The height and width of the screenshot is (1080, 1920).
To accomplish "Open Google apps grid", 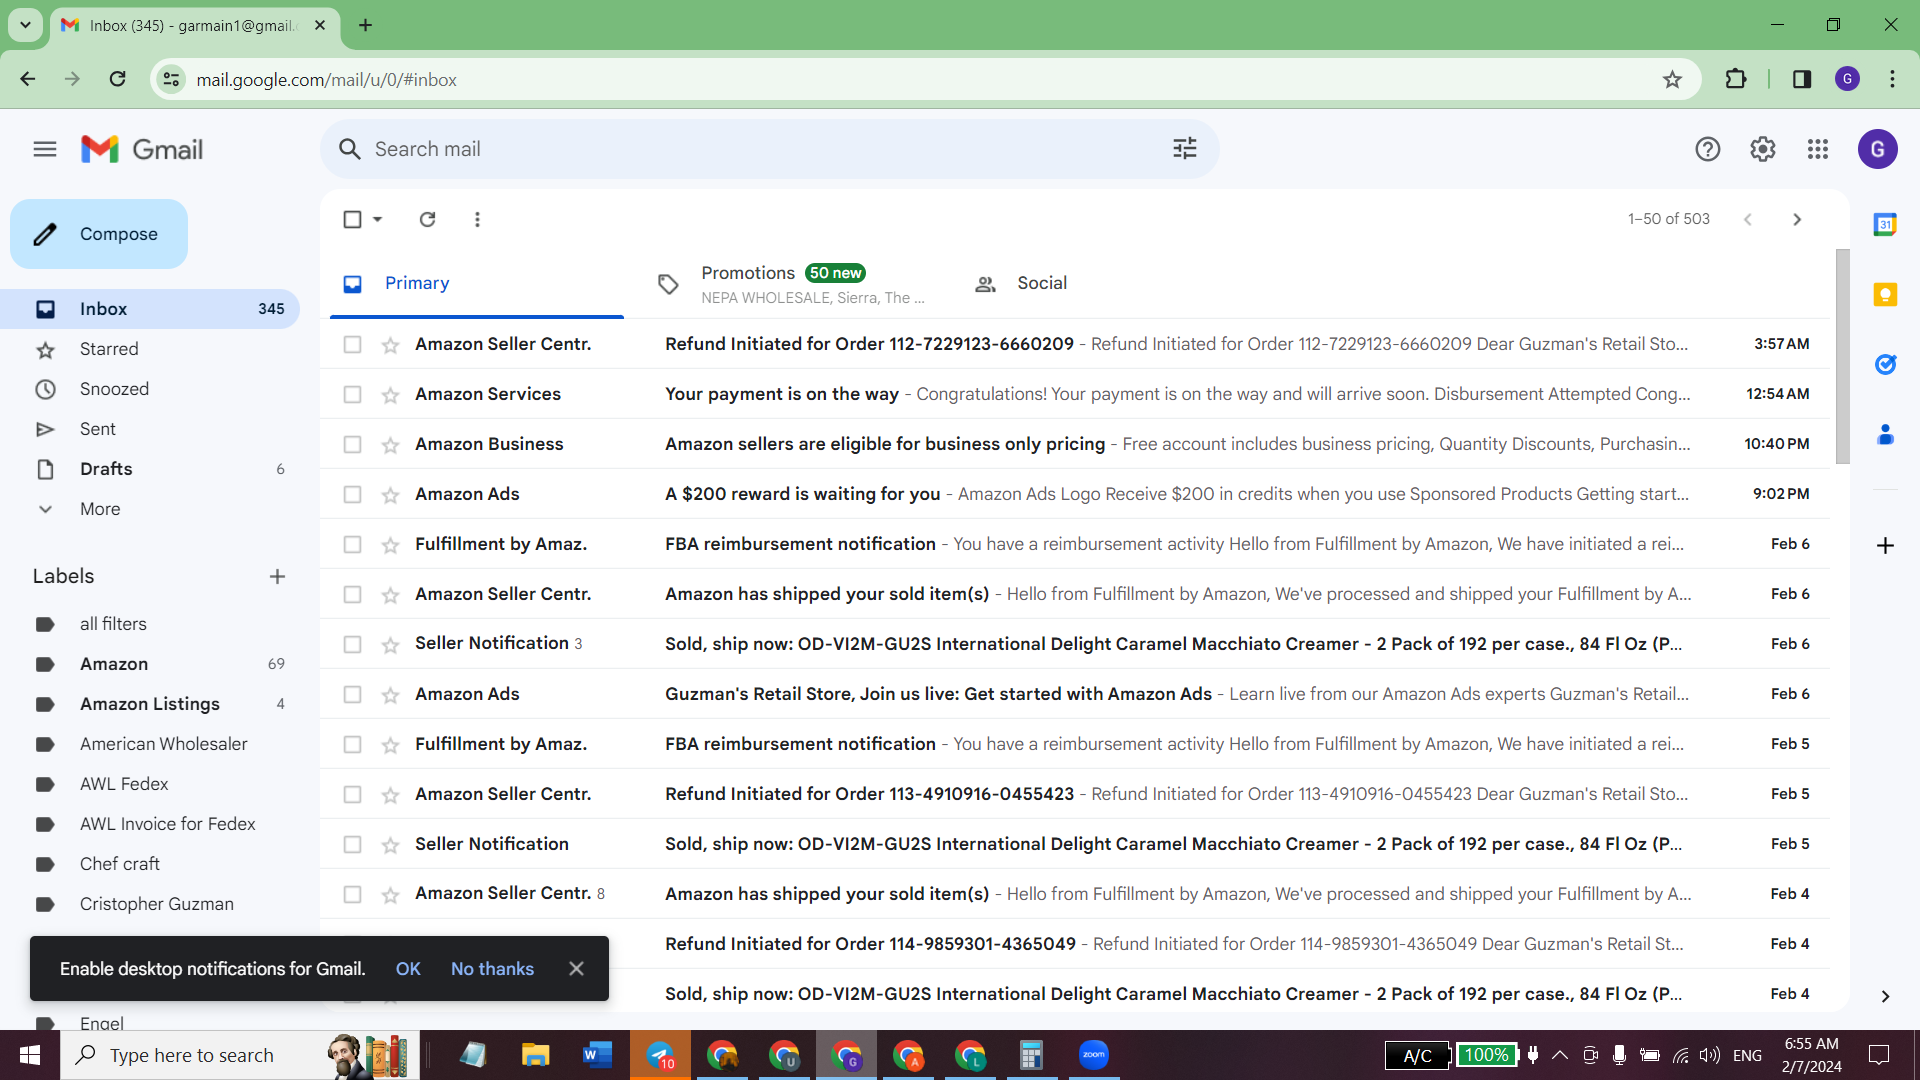I will [x=1818, y=149].
